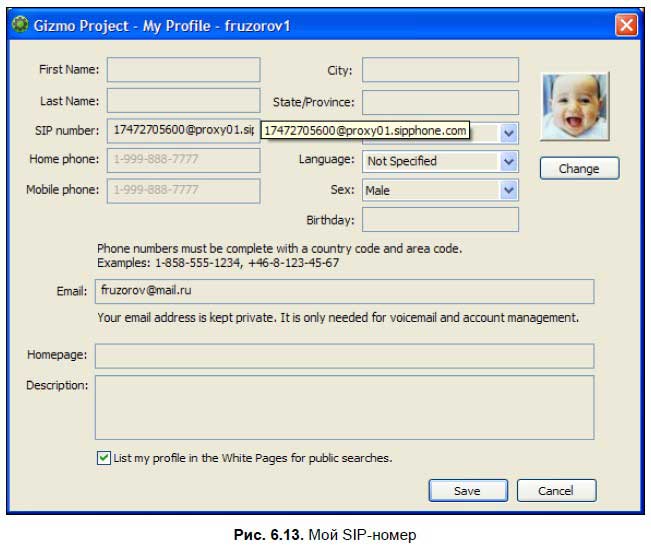Click the Gizmo Project title bar icon

[19, 25]
